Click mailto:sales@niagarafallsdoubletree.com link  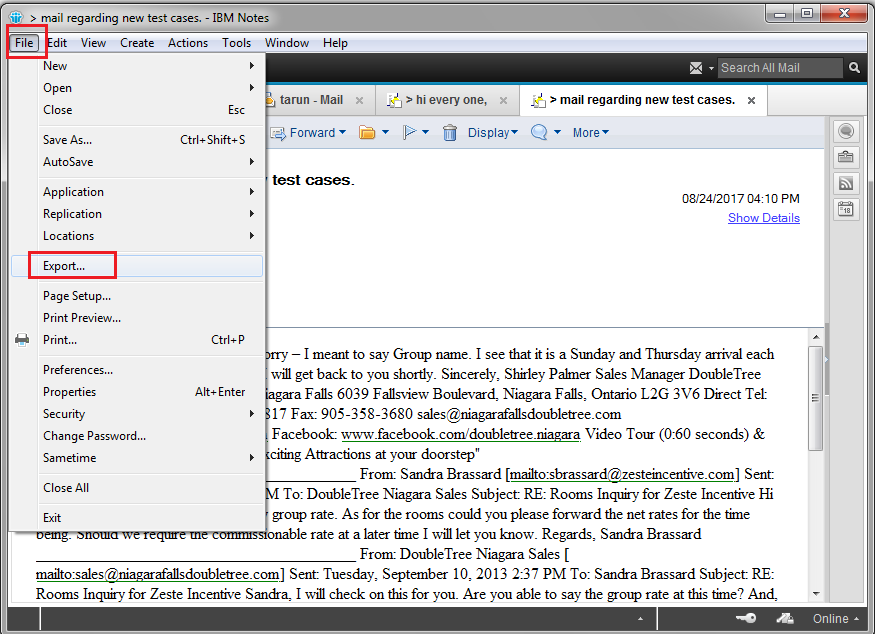click(x=157, y=574)
